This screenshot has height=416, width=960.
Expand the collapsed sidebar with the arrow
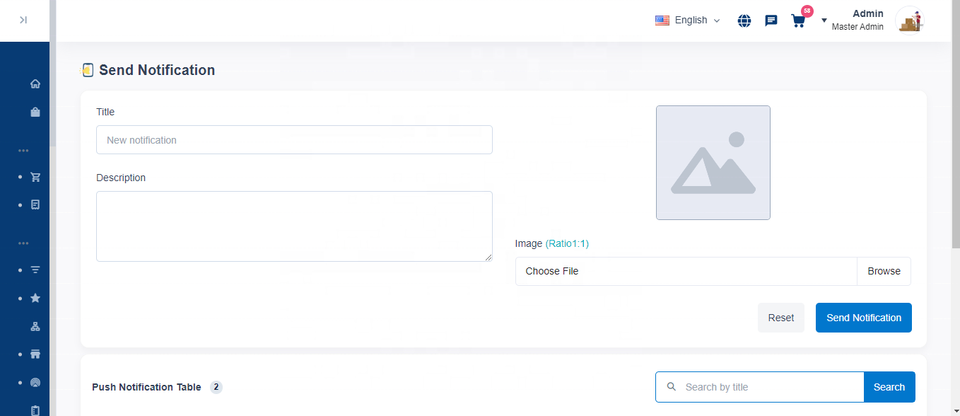coord(24,20)
